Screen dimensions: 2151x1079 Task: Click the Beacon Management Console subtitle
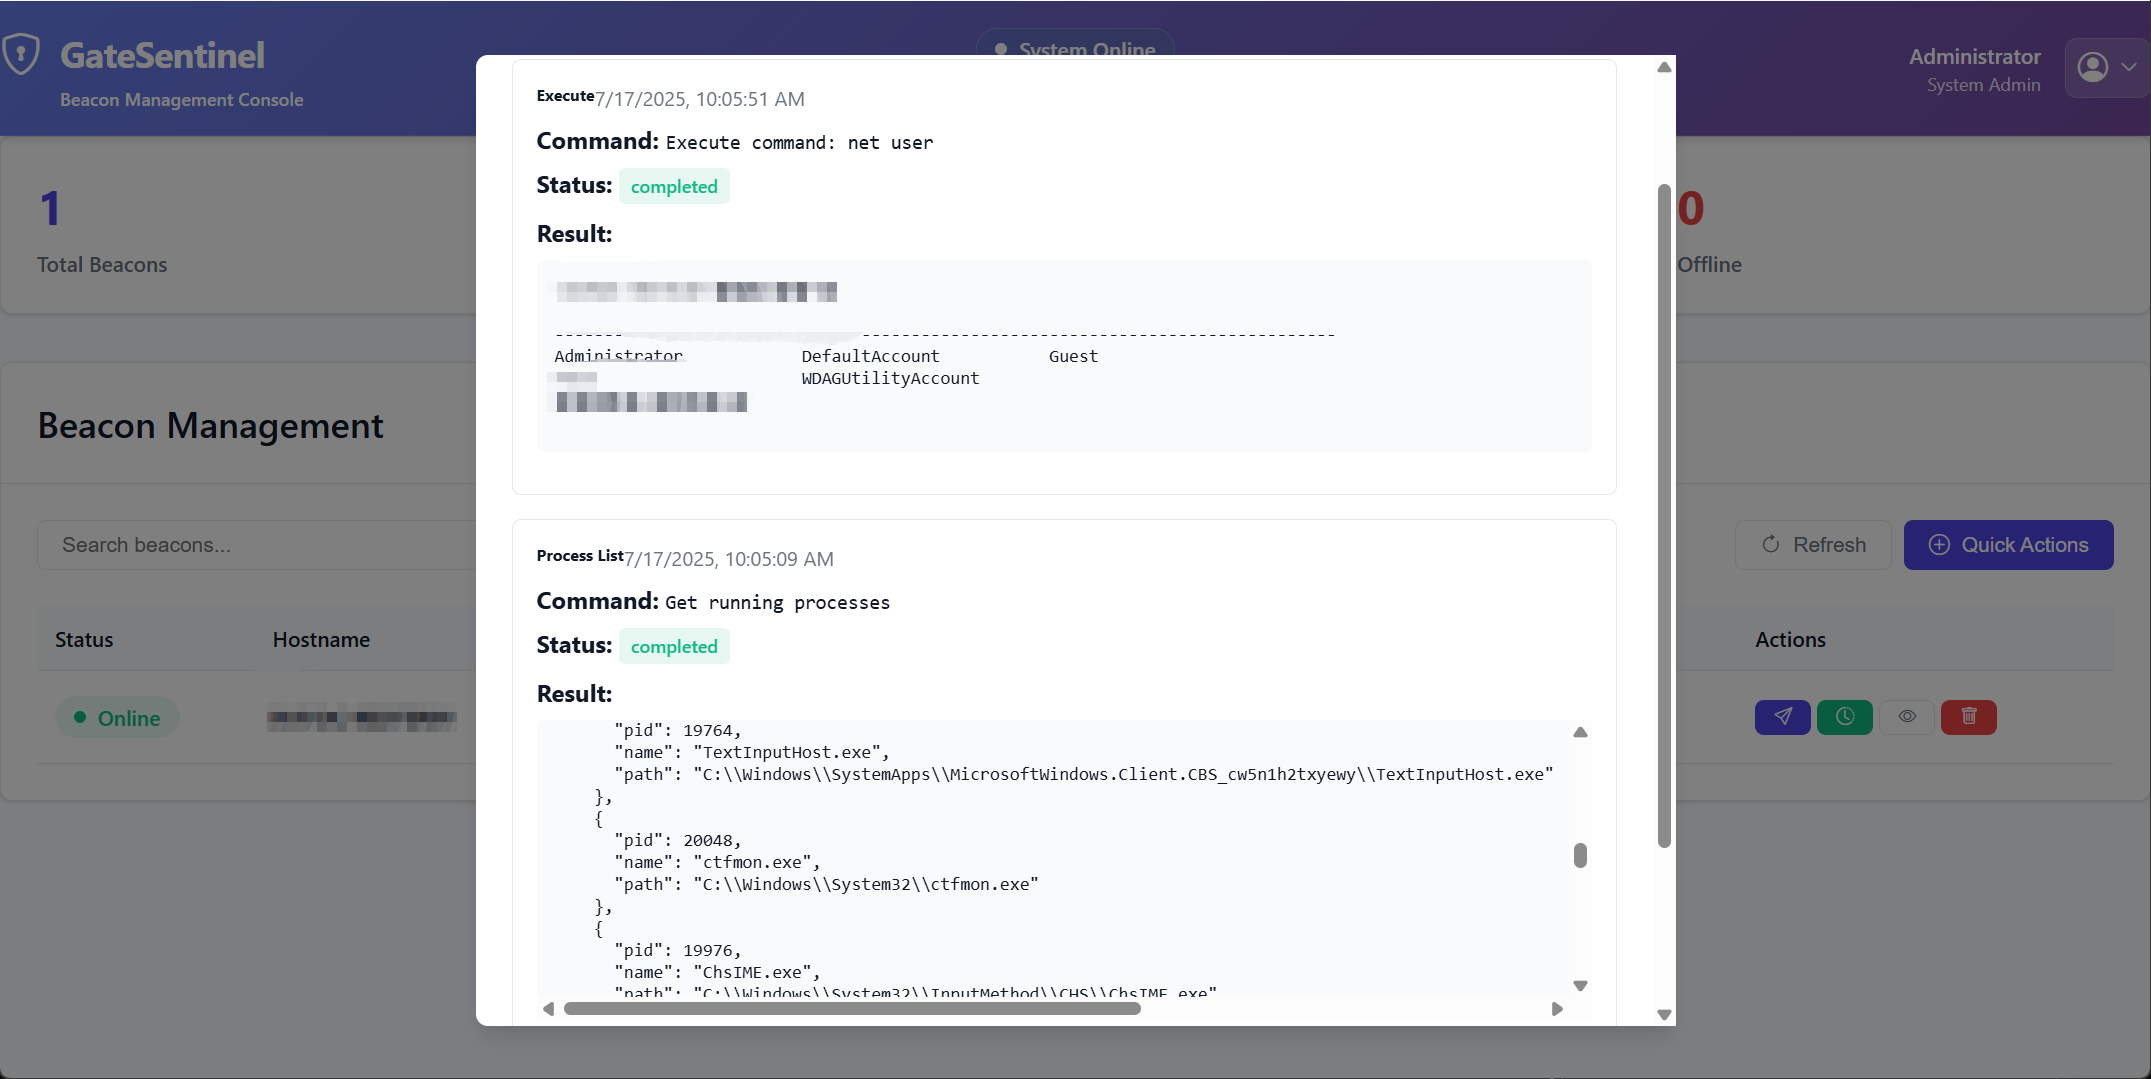(181, 100)
